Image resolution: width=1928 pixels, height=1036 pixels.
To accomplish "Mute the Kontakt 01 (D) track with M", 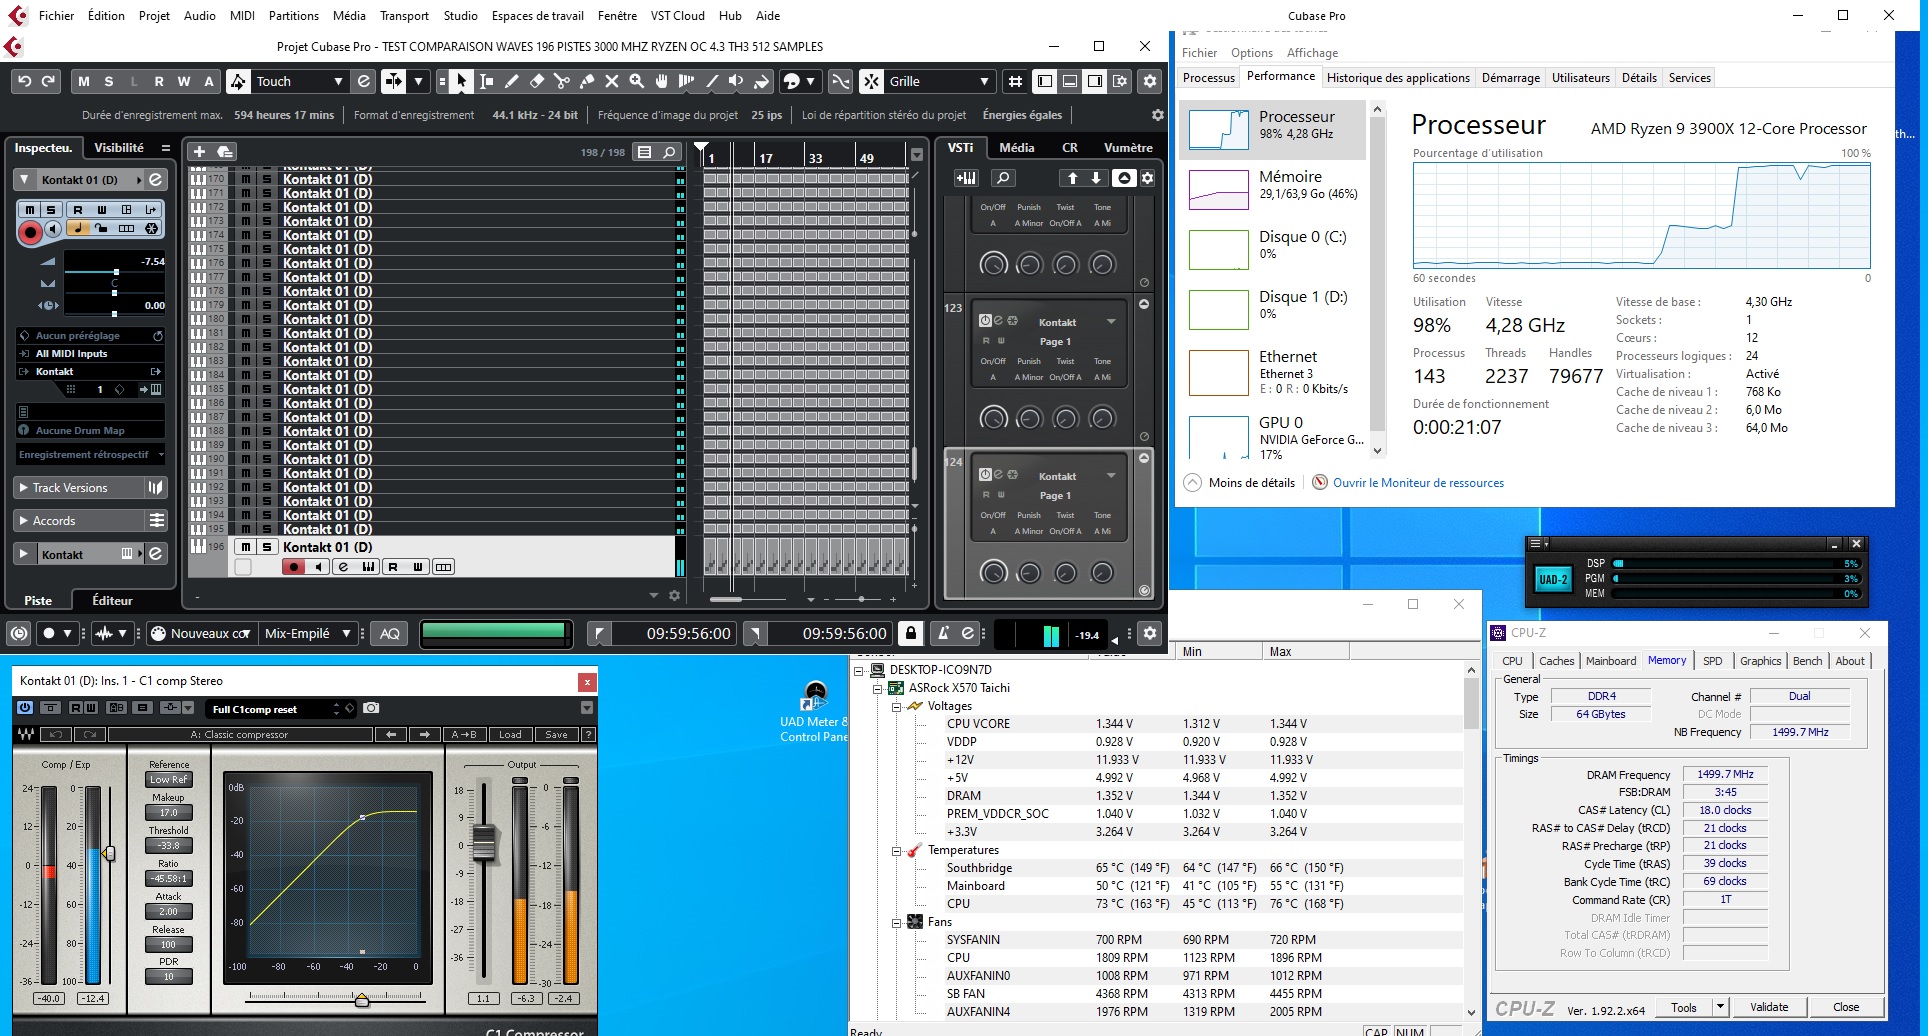I will click(30, 211).
